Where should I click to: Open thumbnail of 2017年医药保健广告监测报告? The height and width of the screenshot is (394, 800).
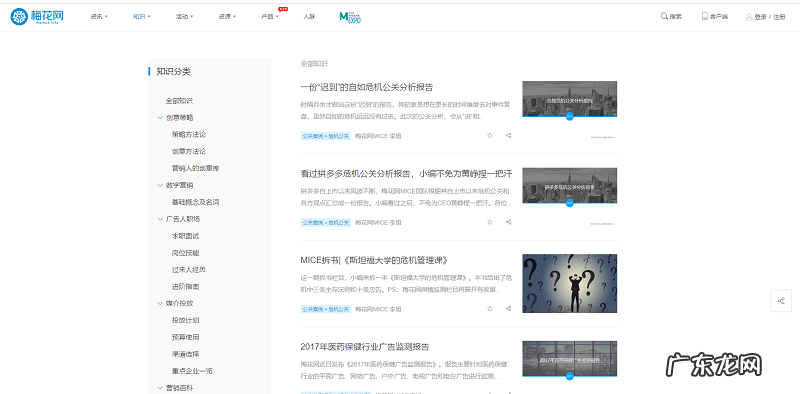click(569, 359)
